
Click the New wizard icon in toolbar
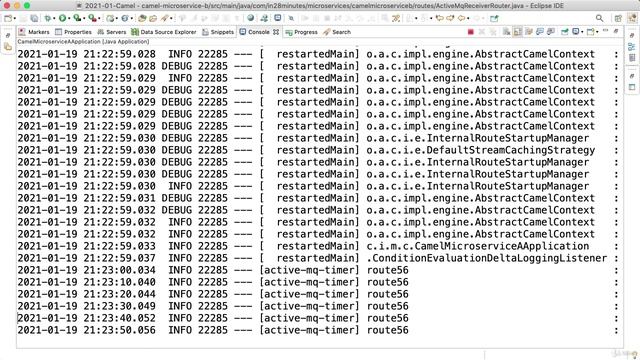[8, 18]
